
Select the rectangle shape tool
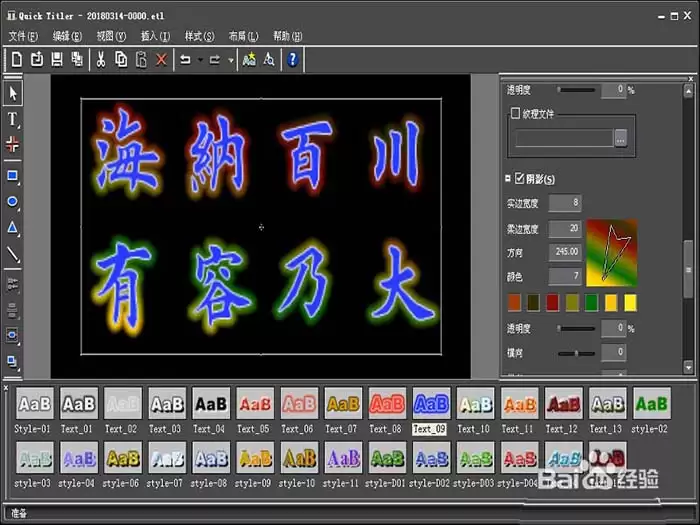[12, 175]
